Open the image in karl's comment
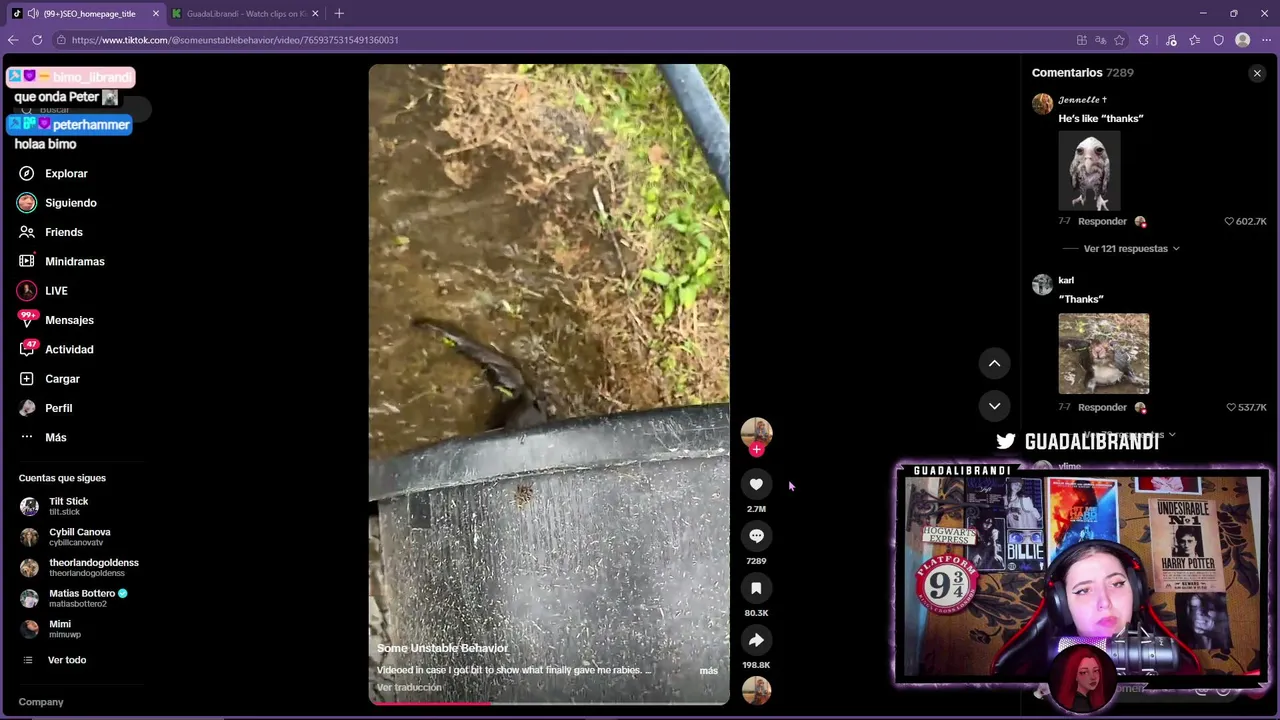Viewport: 1280px width, 720px height. [1104, 354]
